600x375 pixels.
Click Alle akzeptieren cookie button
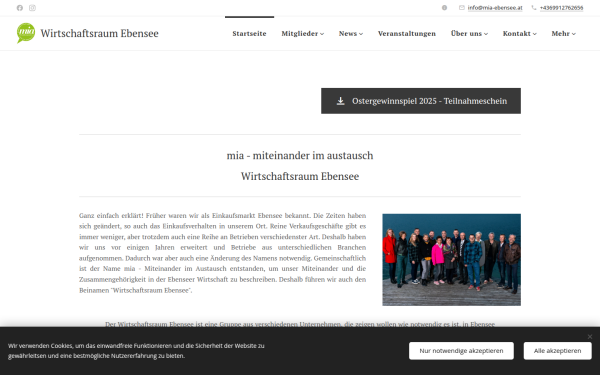(558, 351)
